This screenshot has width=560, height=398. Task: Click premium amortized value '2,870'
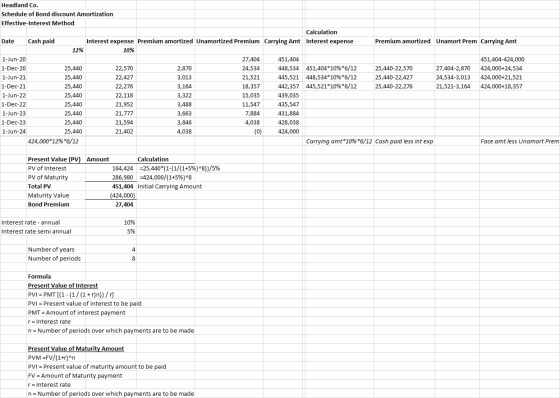point(184,68)
